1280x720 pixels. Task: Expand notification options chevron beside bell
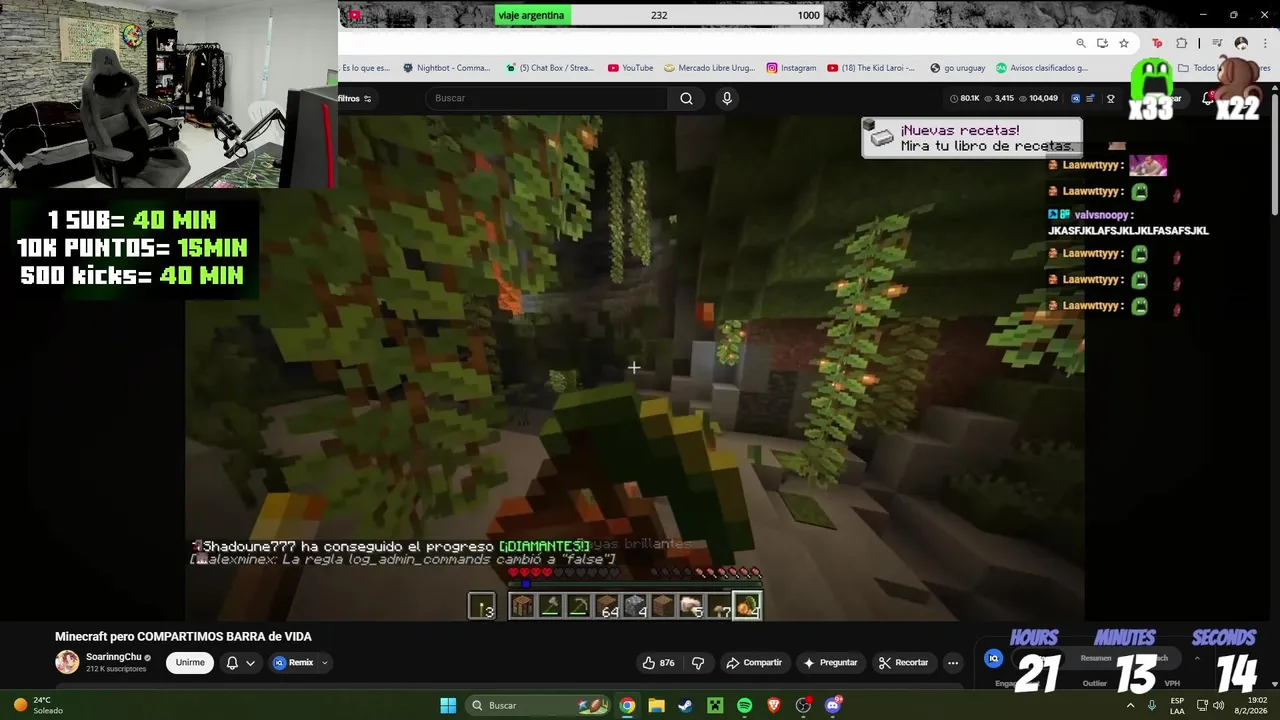pyautogui.click(x=250, y=662)
